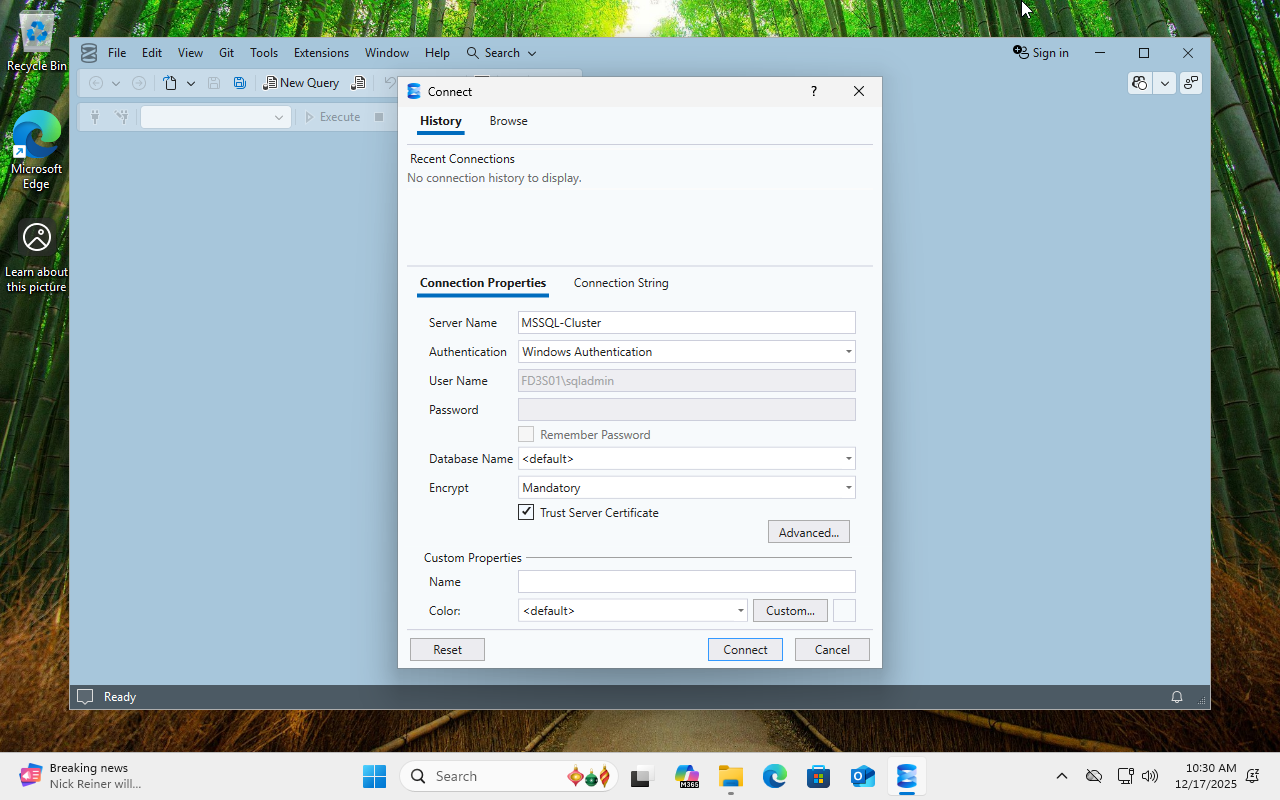Click the Advanced... button
Viewport: 1280px width, 800px height.
[x=808, y=532]
